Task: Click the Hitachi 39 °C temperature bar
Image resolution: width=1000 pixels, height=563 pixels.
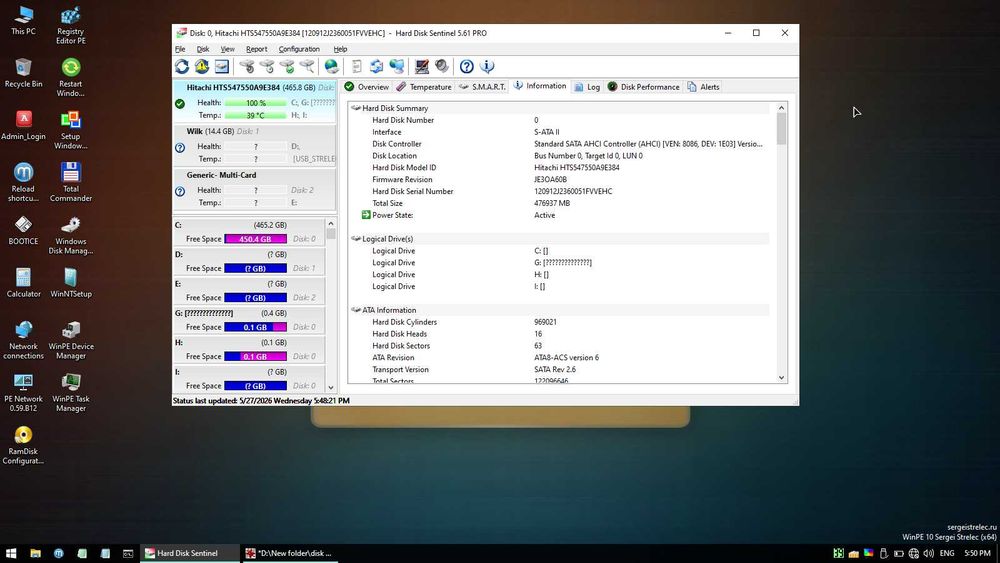Action: (x=256, y=115)
